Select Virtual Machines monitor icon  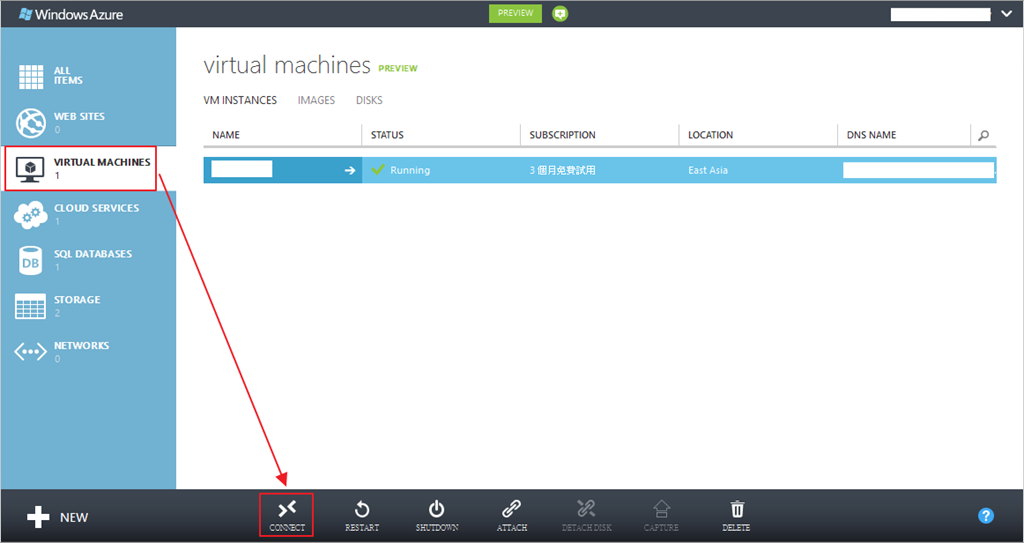point(31,169)
